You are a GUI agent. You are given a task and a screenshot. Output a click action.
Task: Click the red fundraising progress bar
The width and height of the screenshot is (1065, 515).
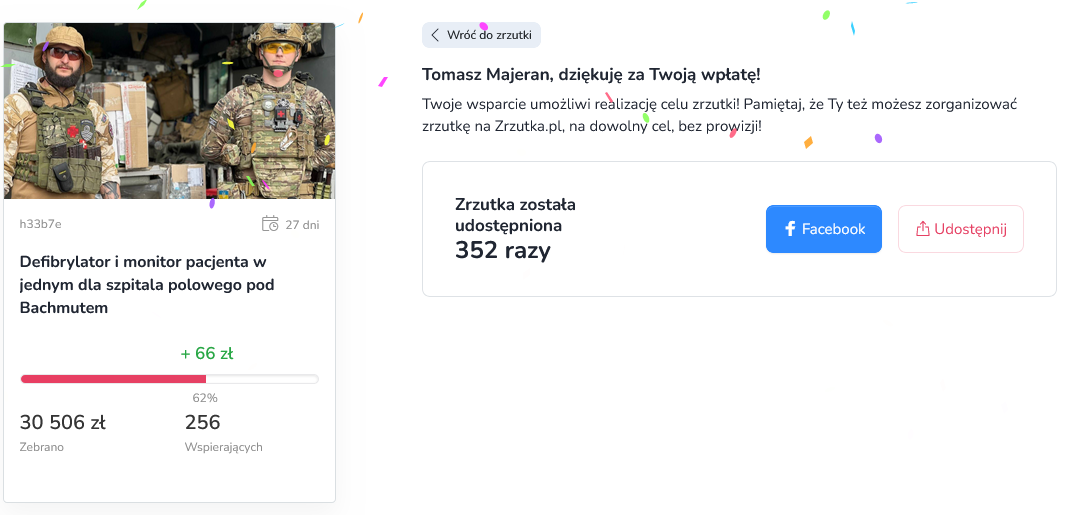[114, 379]
